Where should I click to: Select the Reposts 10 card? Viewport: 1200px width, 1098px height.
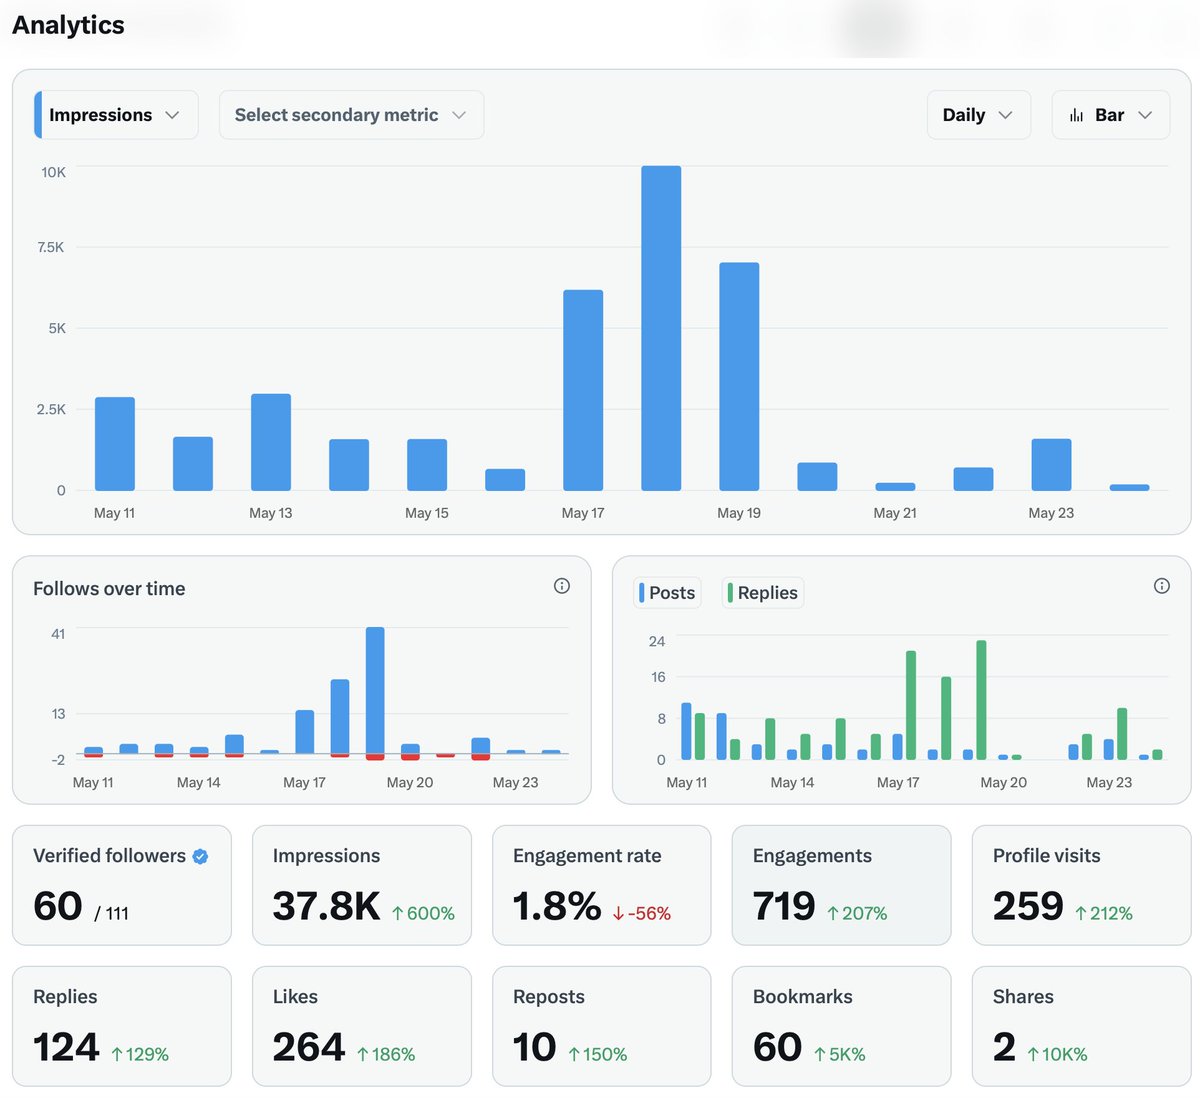pyautogui.click(x=602, y=1026)
